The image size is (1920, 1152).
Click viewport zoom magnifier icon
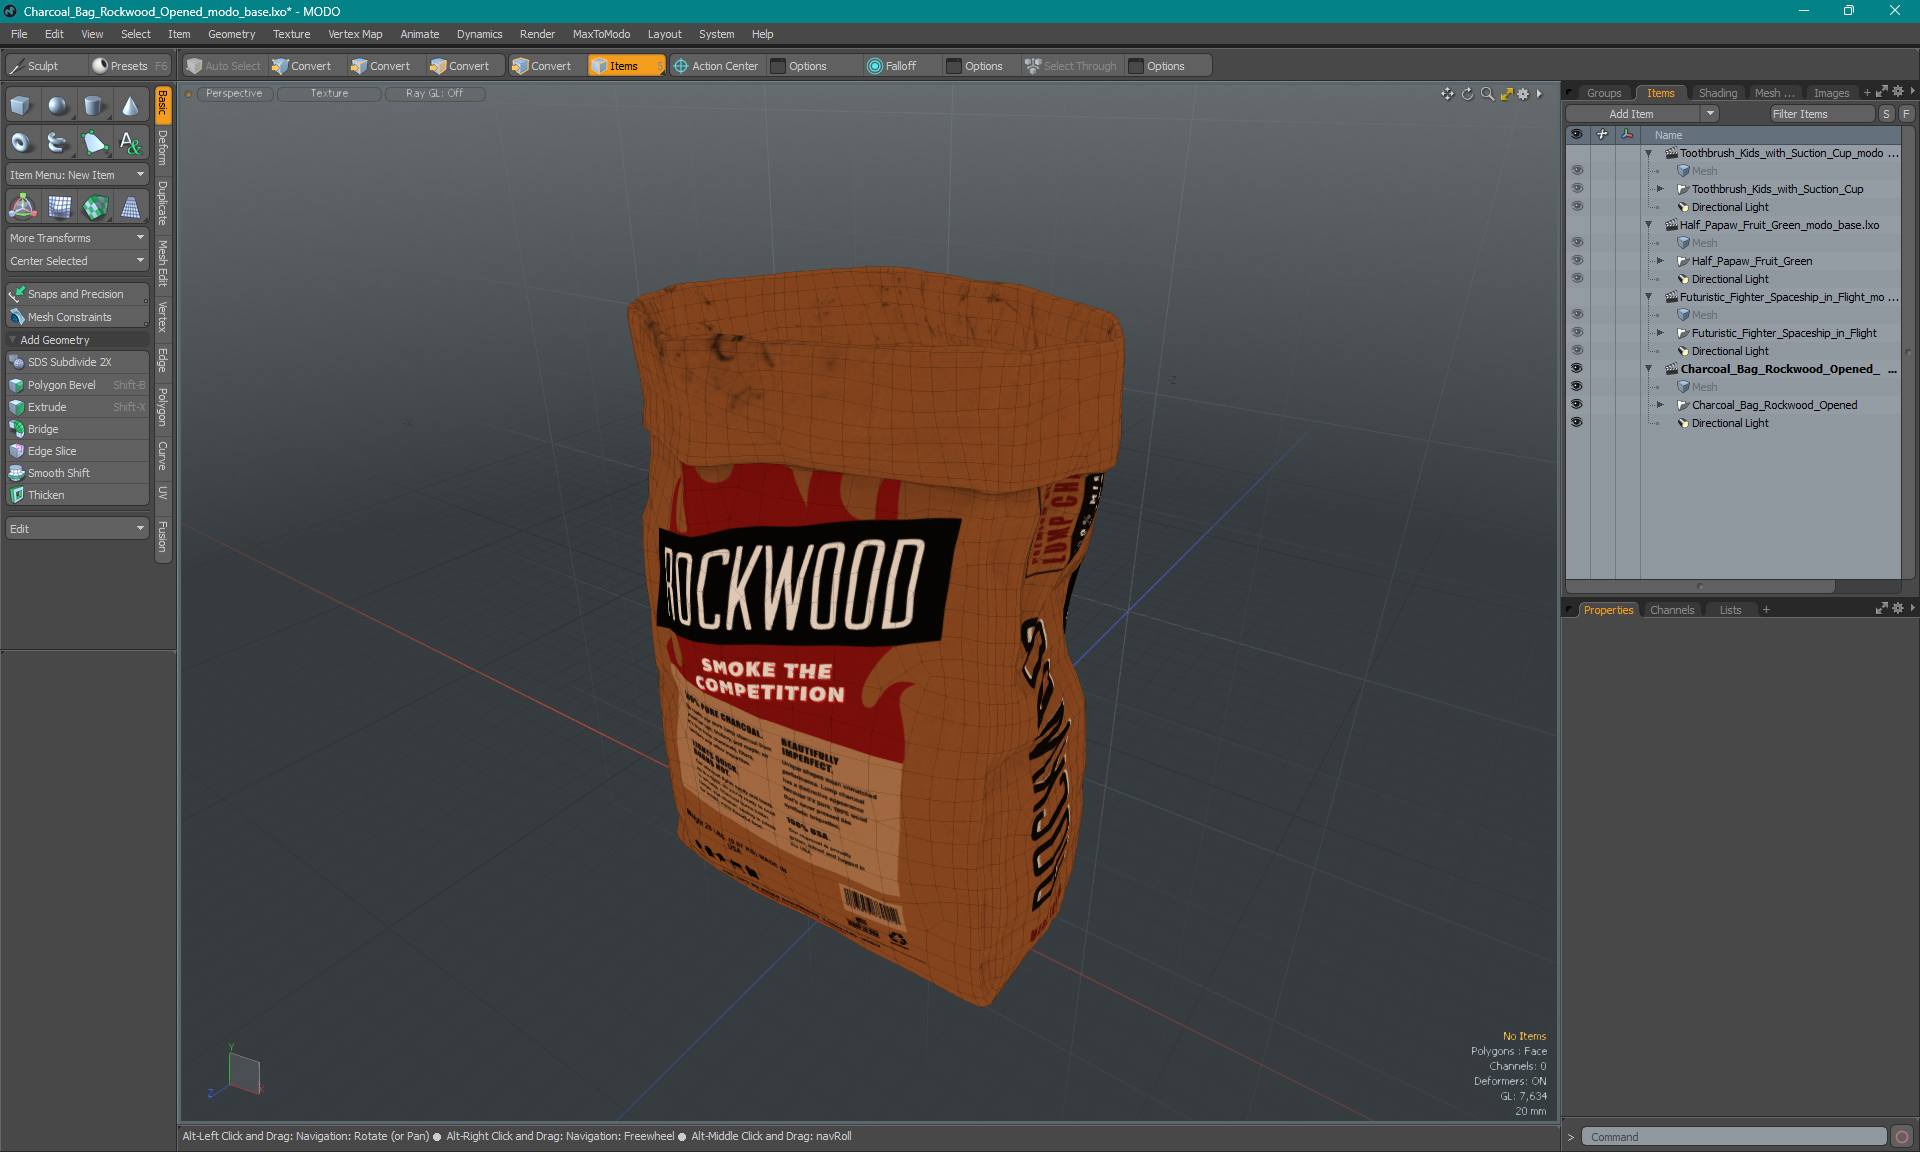click(x=1487, y=94)
